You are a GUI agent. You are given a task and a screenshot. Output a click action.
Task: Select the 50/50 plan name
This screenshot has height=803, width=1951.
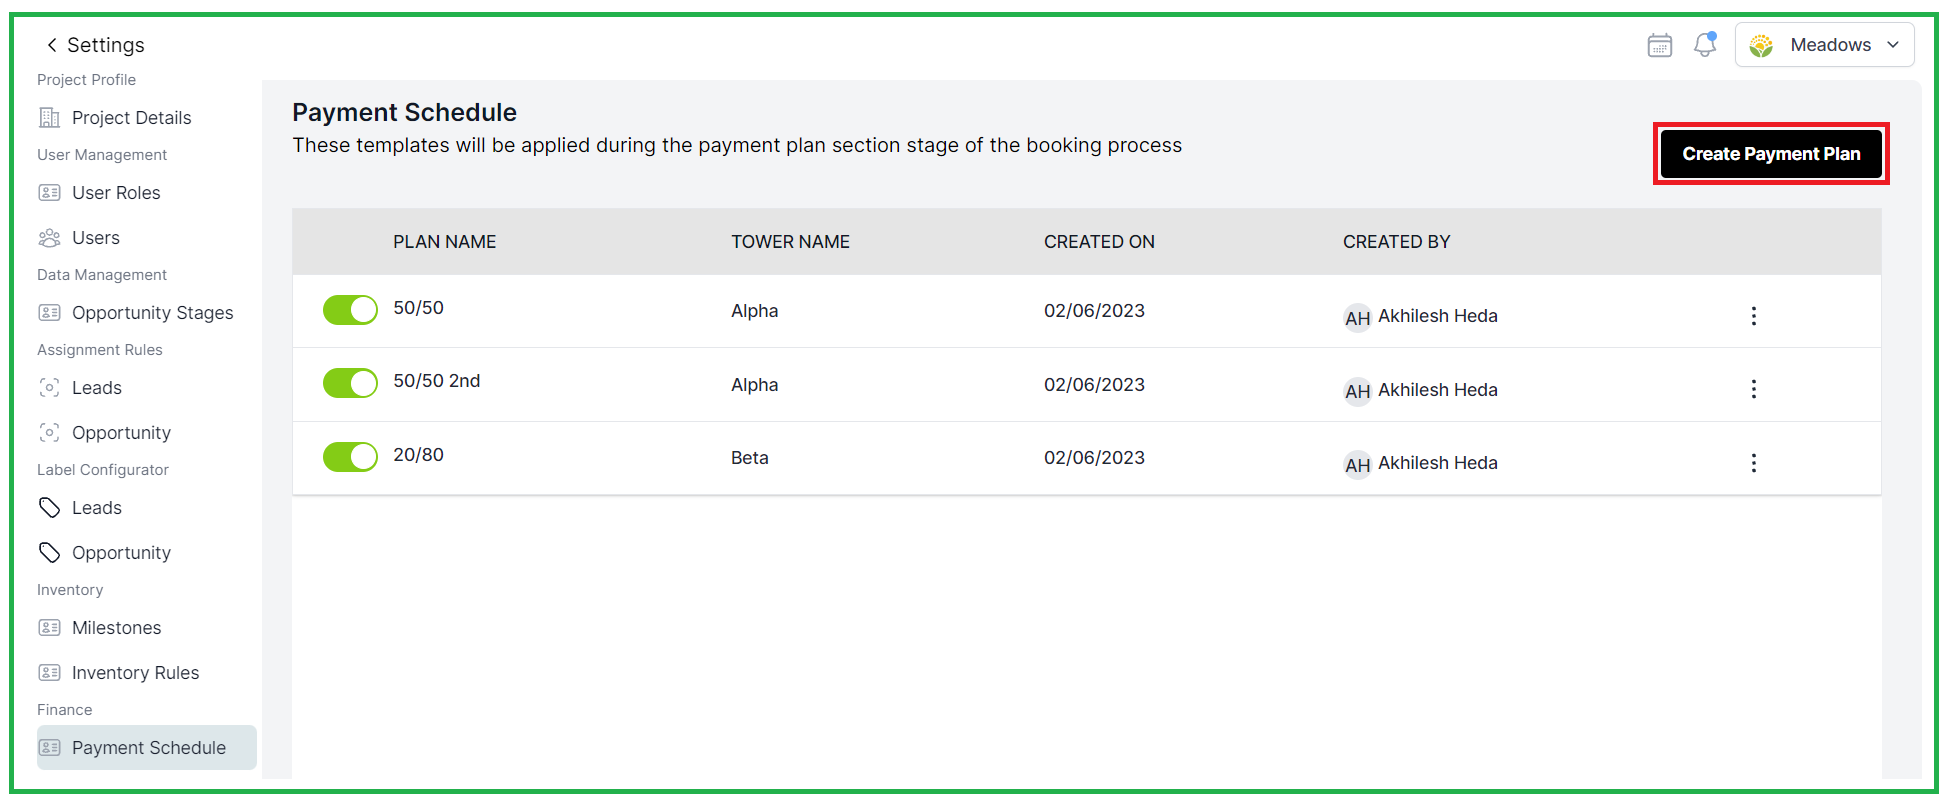point(418,308)
